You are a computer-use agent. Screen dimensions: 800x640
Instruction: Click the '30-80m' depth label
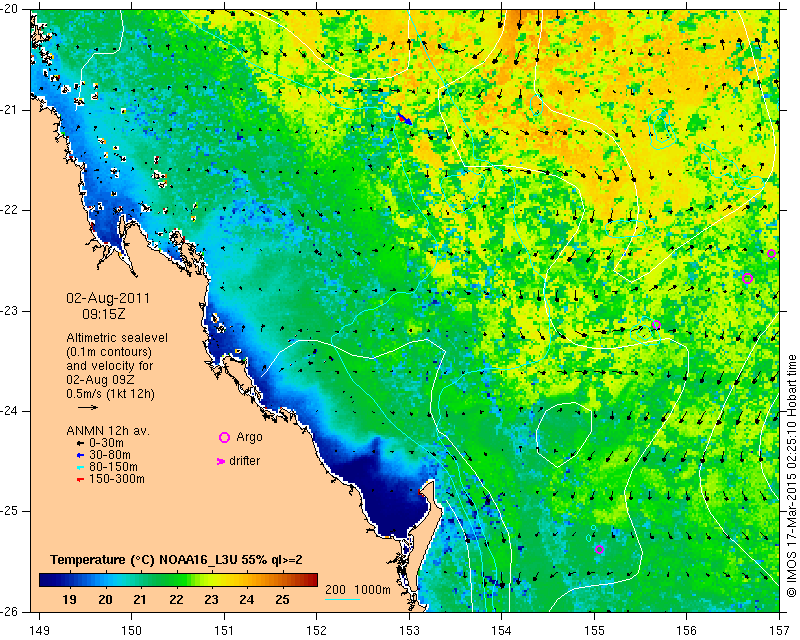[110, 455]
